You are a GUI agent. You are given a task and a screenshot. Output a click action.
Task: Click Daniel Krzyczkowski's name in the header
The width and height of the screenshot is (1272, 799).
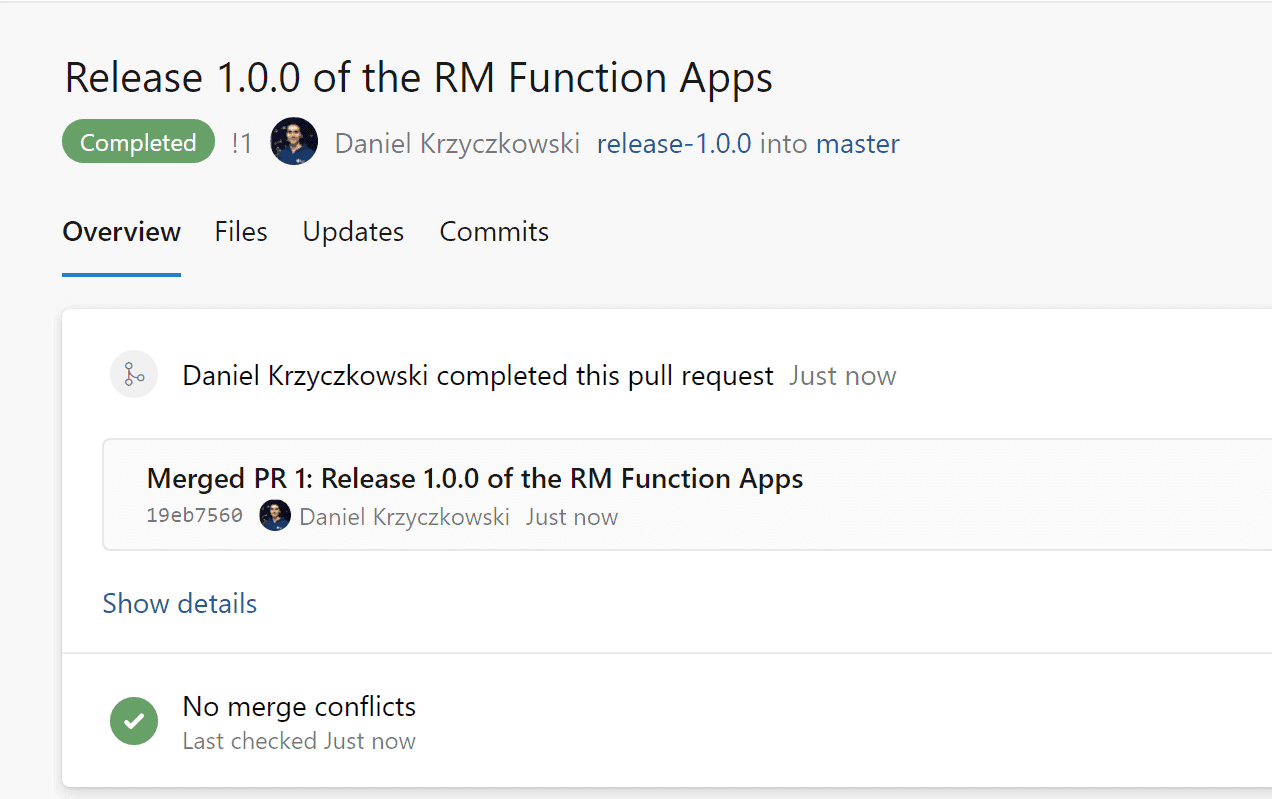click(456, 143)
